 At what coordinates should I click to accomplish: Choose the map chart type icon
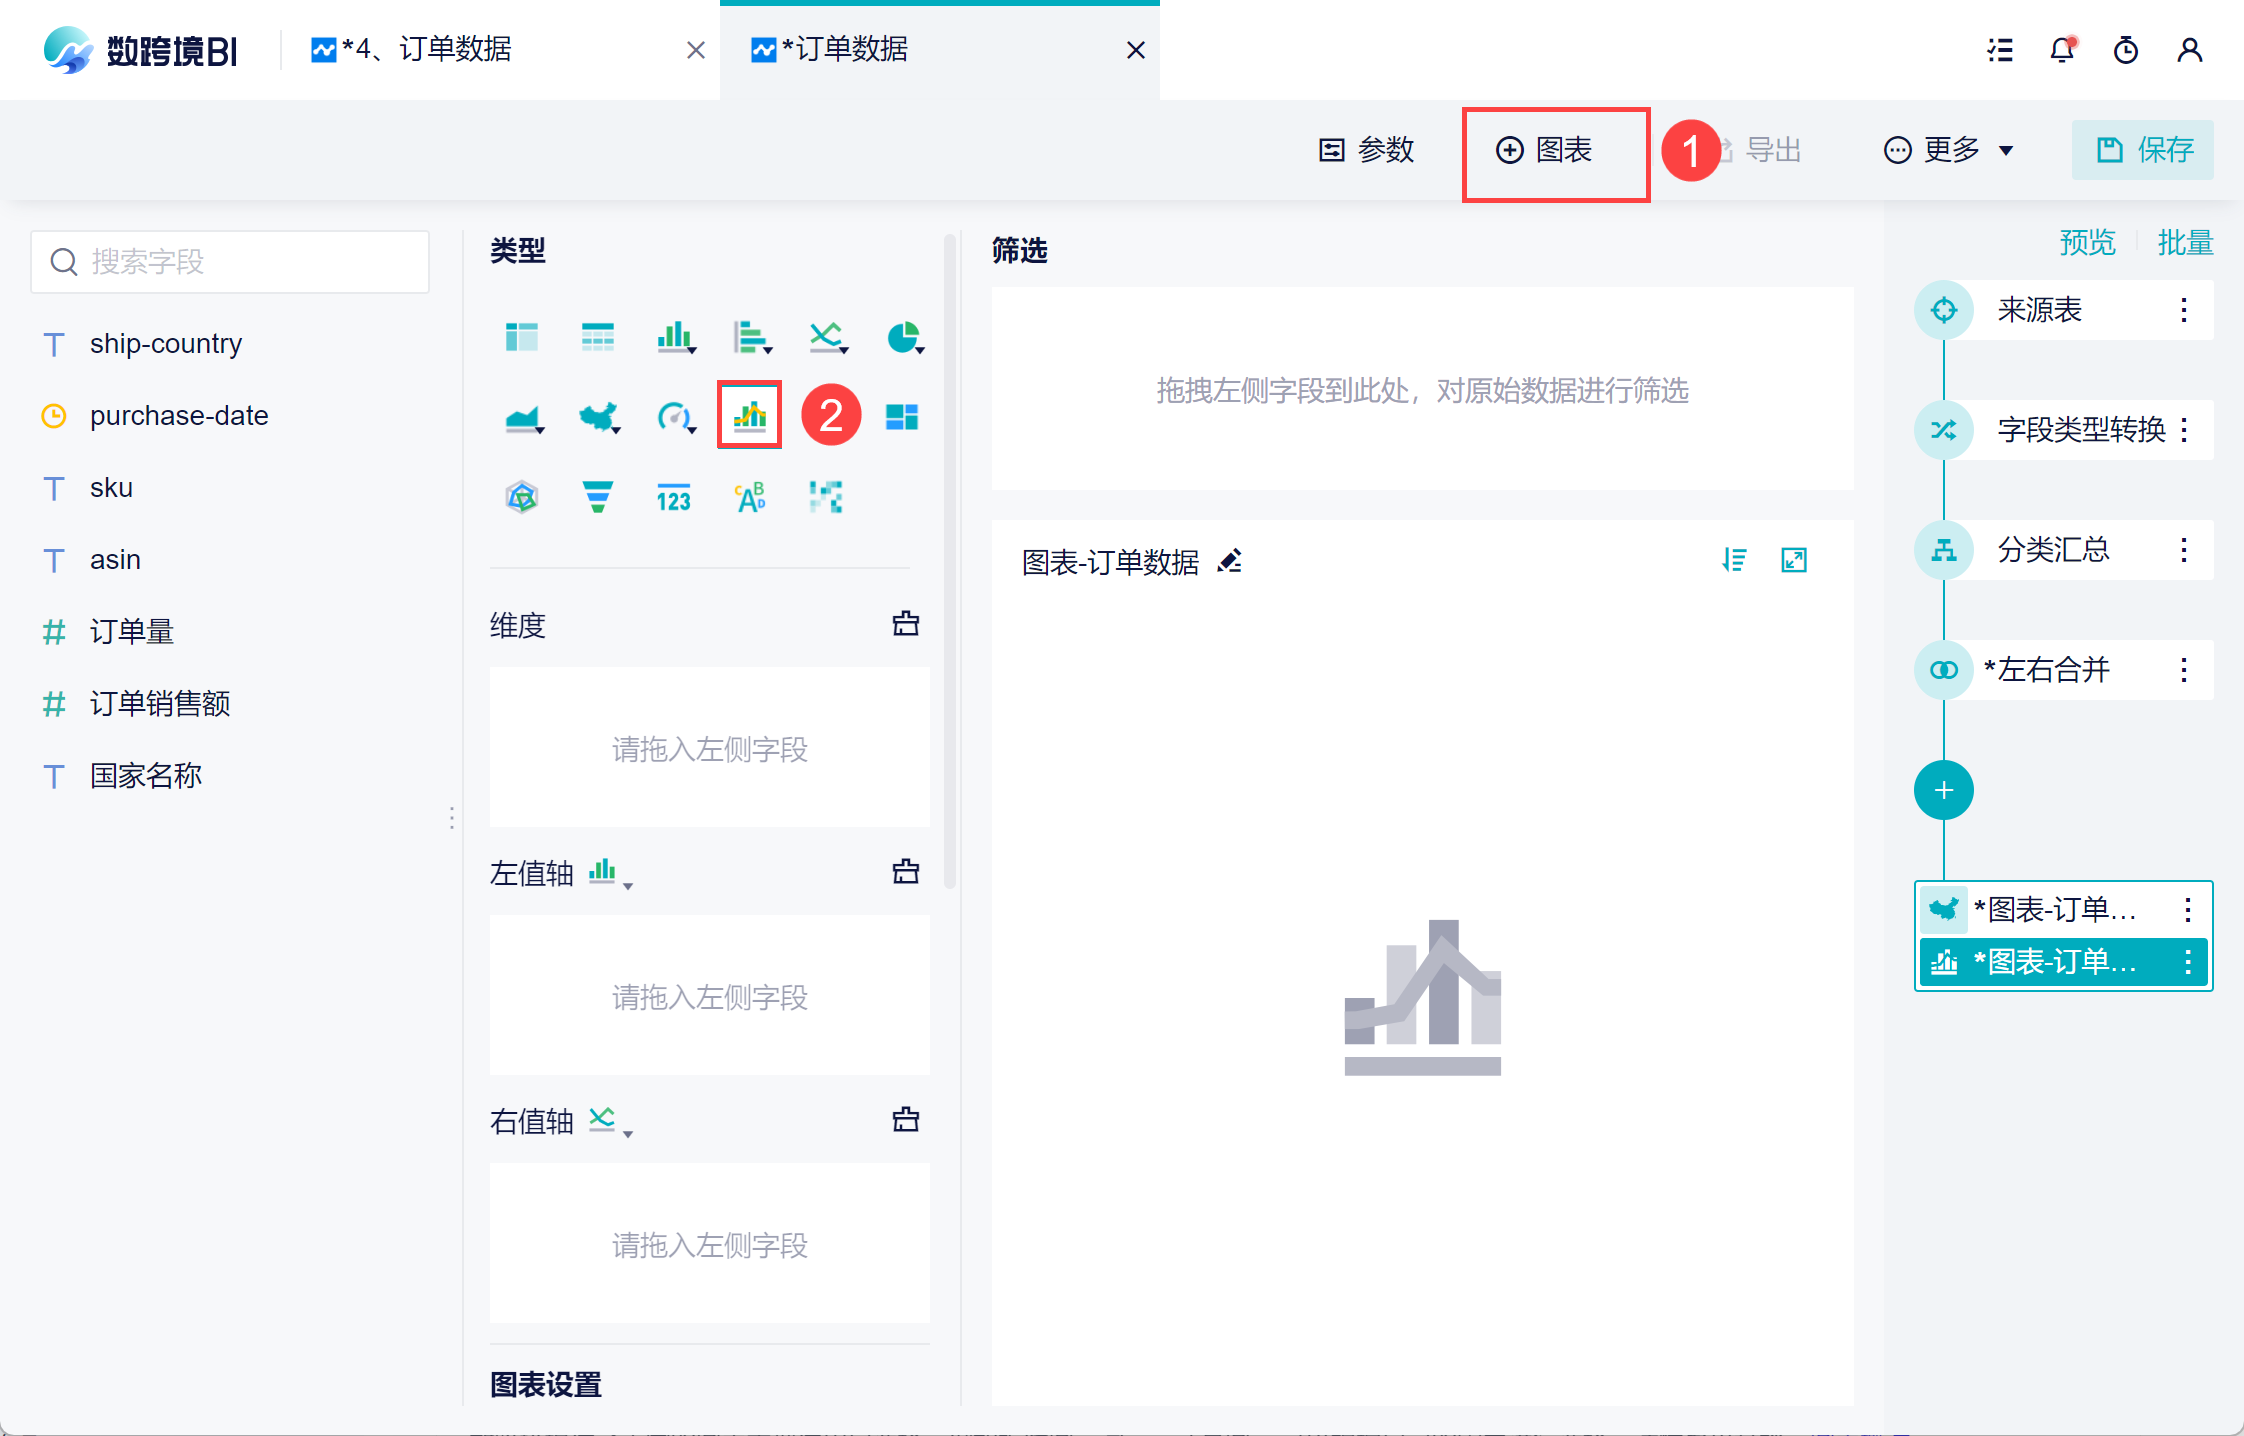click(x=599, y=416)
